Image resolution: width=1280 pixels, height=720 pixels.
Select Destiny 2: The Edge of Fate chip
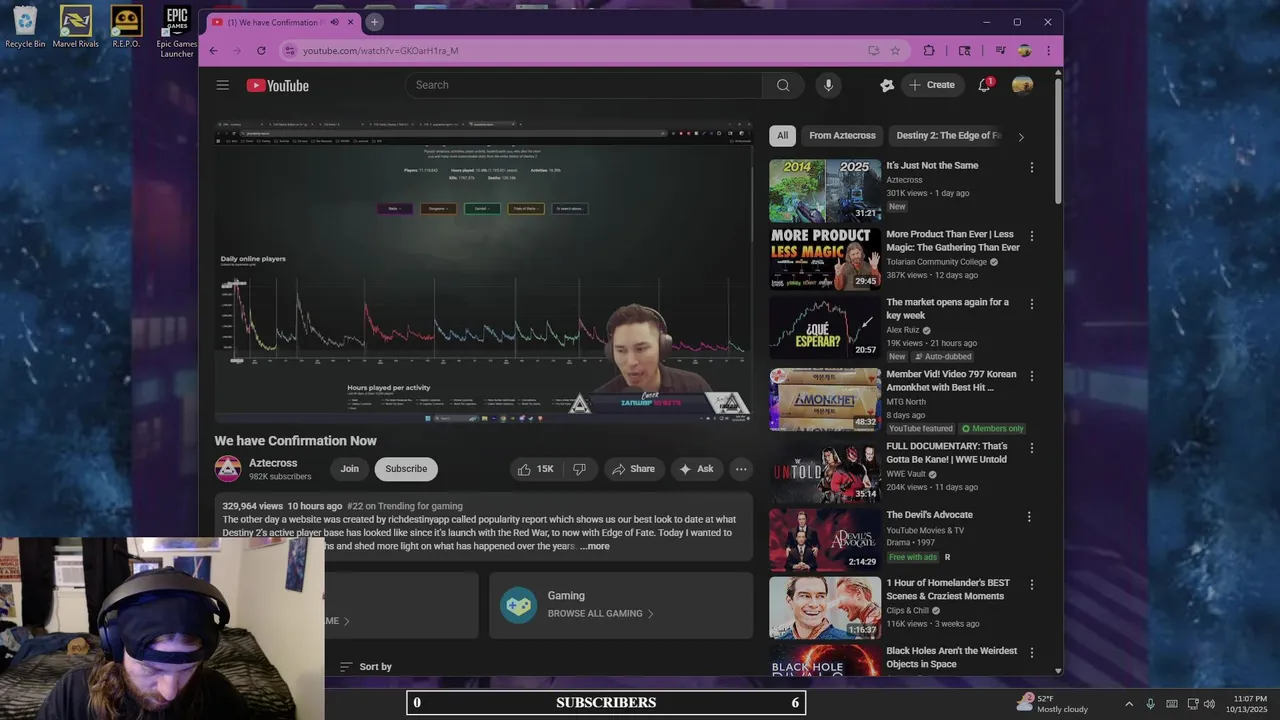pos(948,136)
